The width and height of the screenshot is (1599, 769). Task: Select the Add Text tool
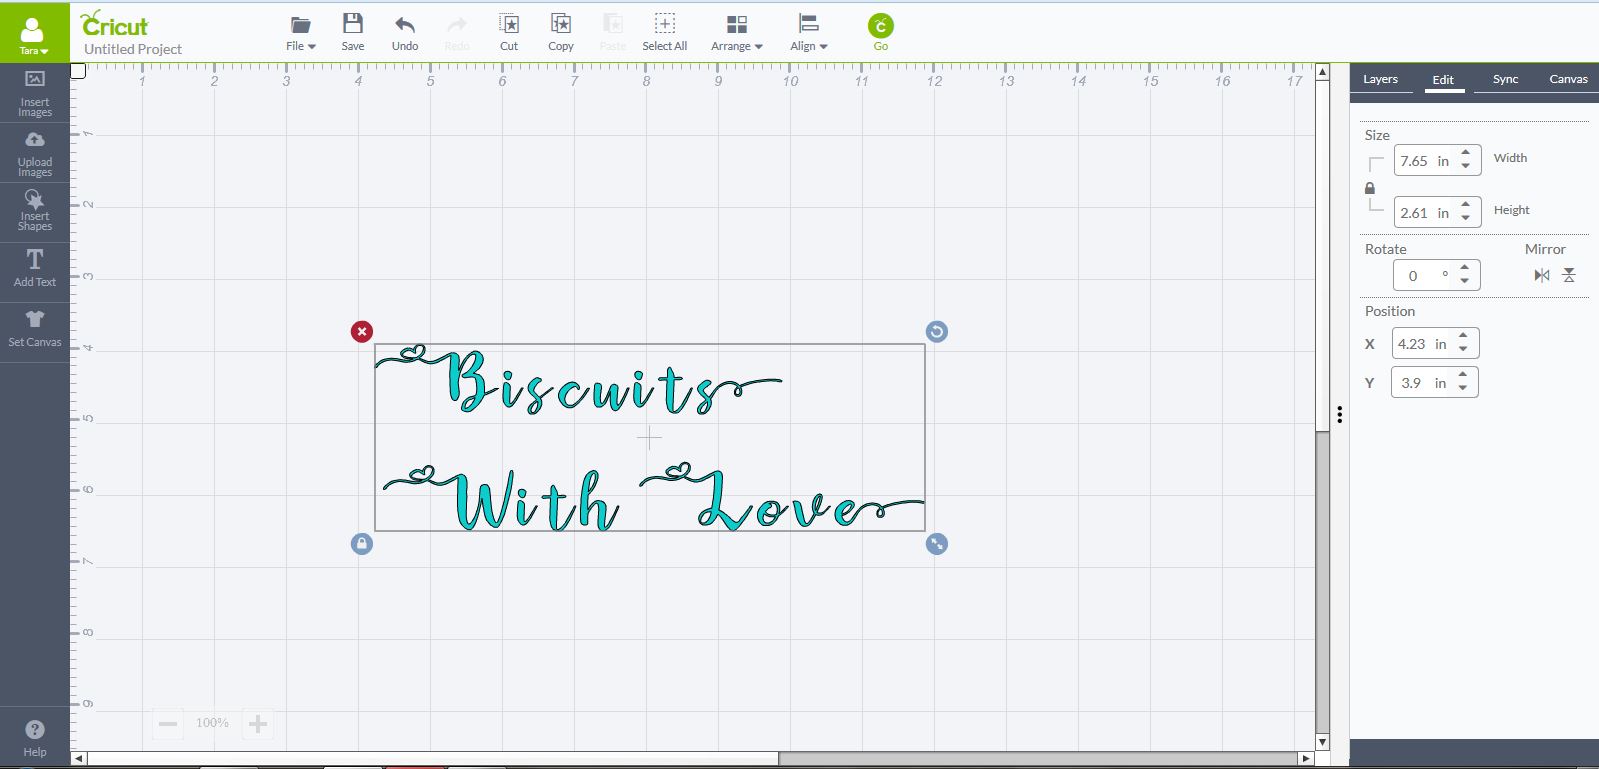coord(35,268)
